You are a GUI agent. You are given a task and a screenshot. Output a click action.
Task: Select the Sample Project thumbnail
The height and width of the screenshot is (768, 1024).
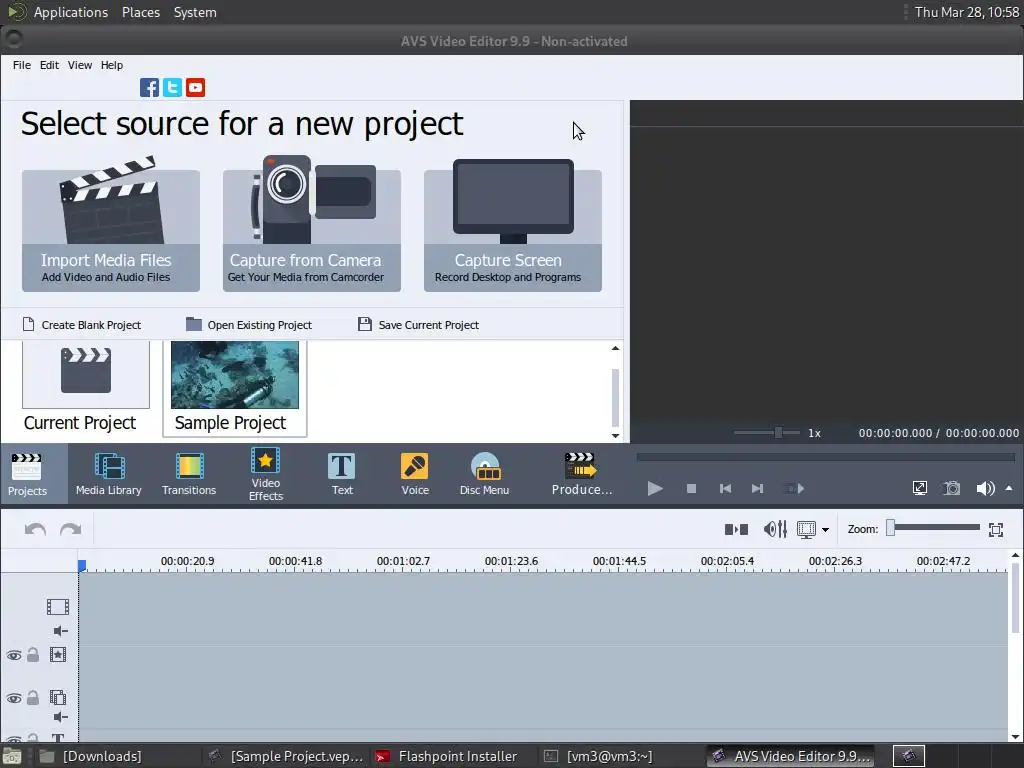[234, 388]
